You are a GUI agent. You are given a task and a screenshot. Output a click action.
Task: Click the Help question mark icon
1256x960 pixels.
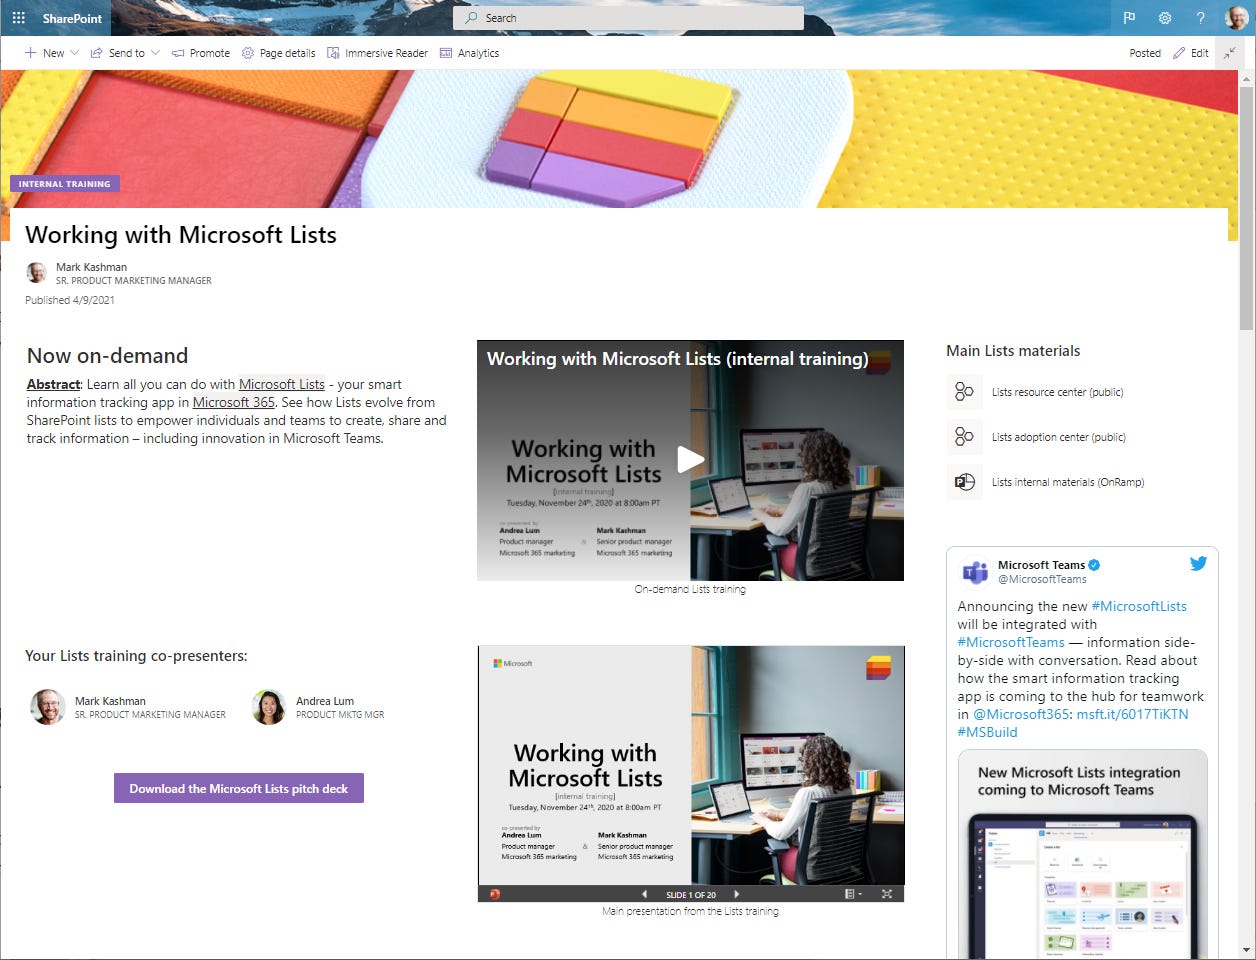click(1200, 18)
